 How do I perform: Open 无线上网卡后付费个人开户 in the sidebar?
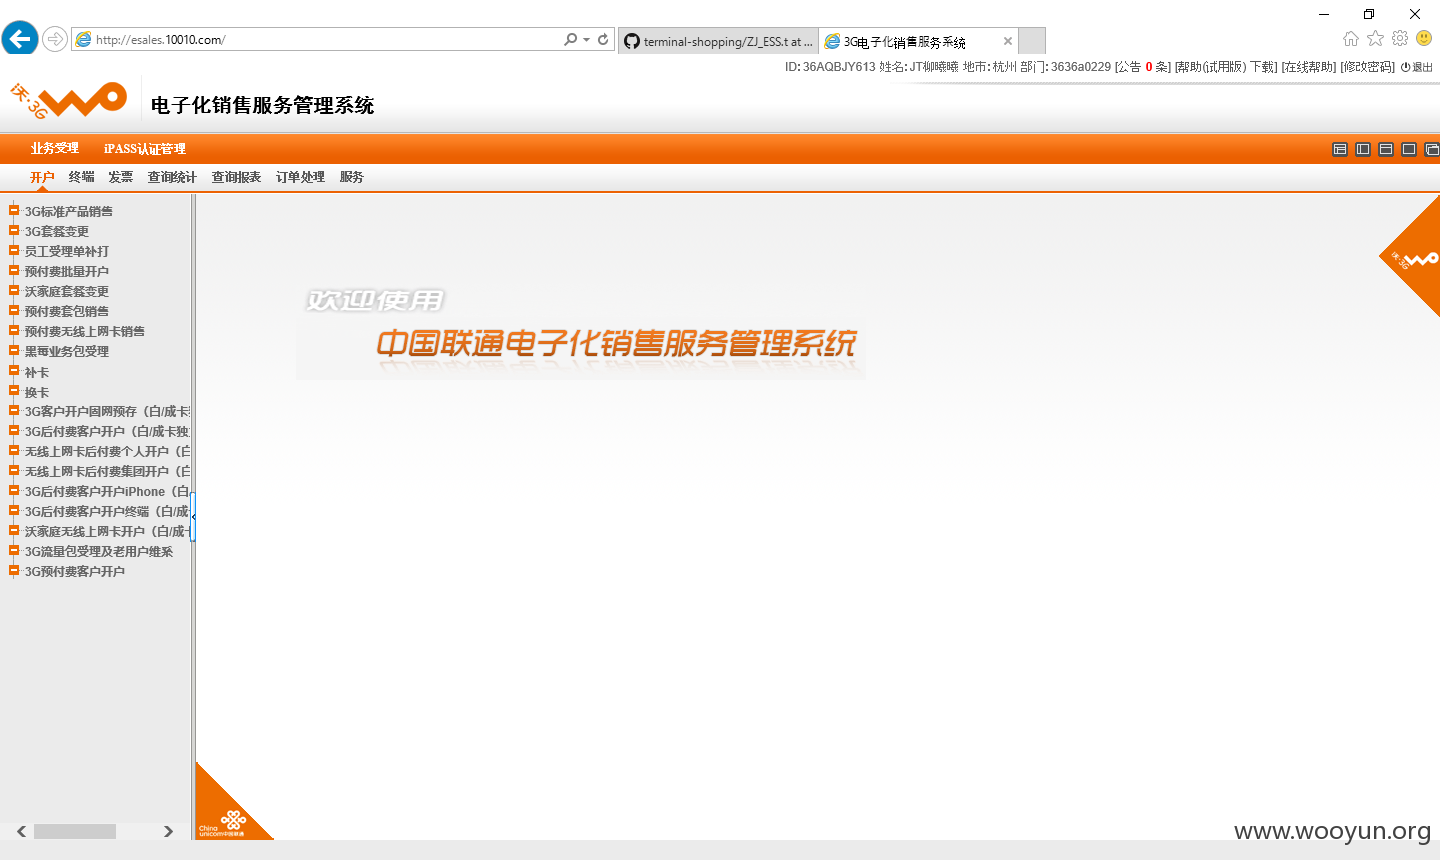coord(107,451)
